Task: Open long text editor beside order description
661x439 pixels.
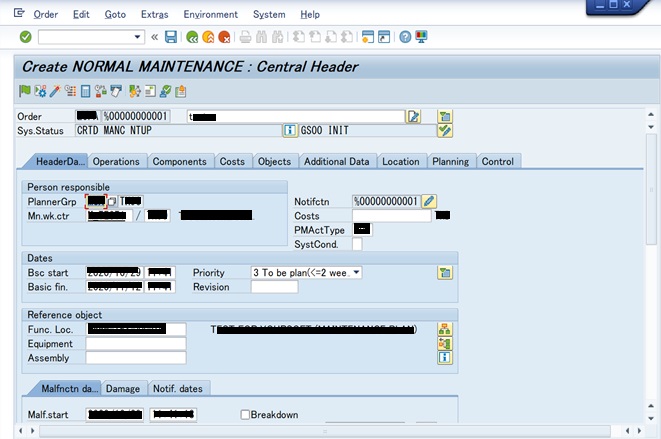Action: point(414,116)
